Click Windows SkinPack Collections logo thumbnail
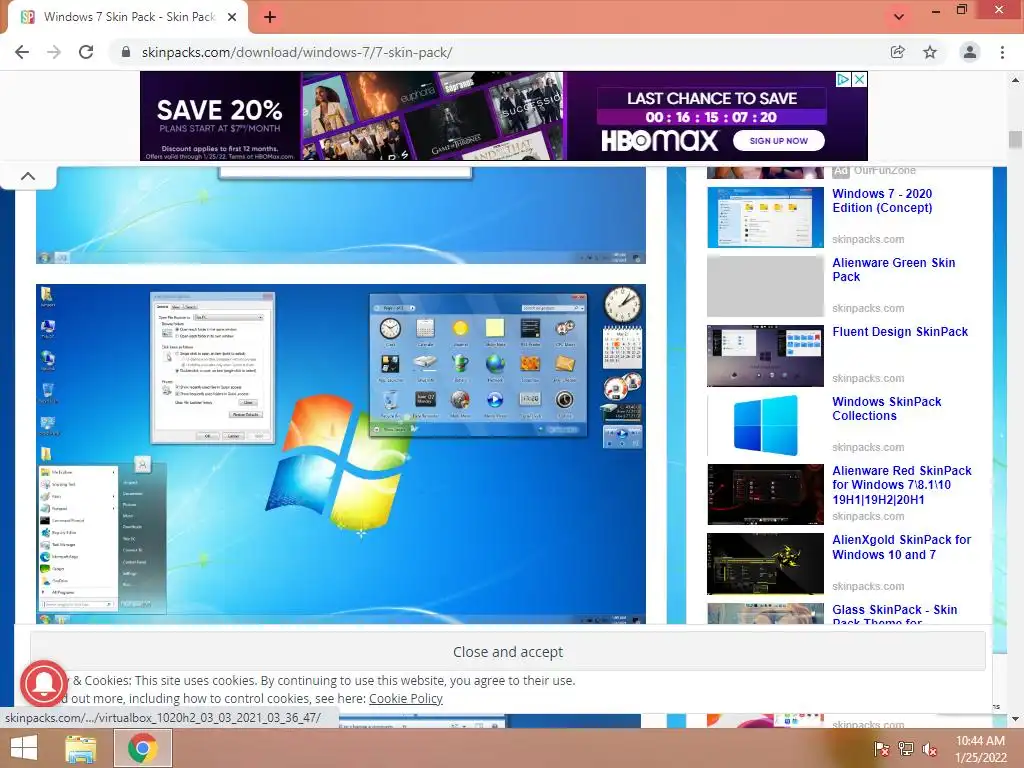The height and width of the screenshot is (768, 1024). pyautogui.click(x=765, y=425)
